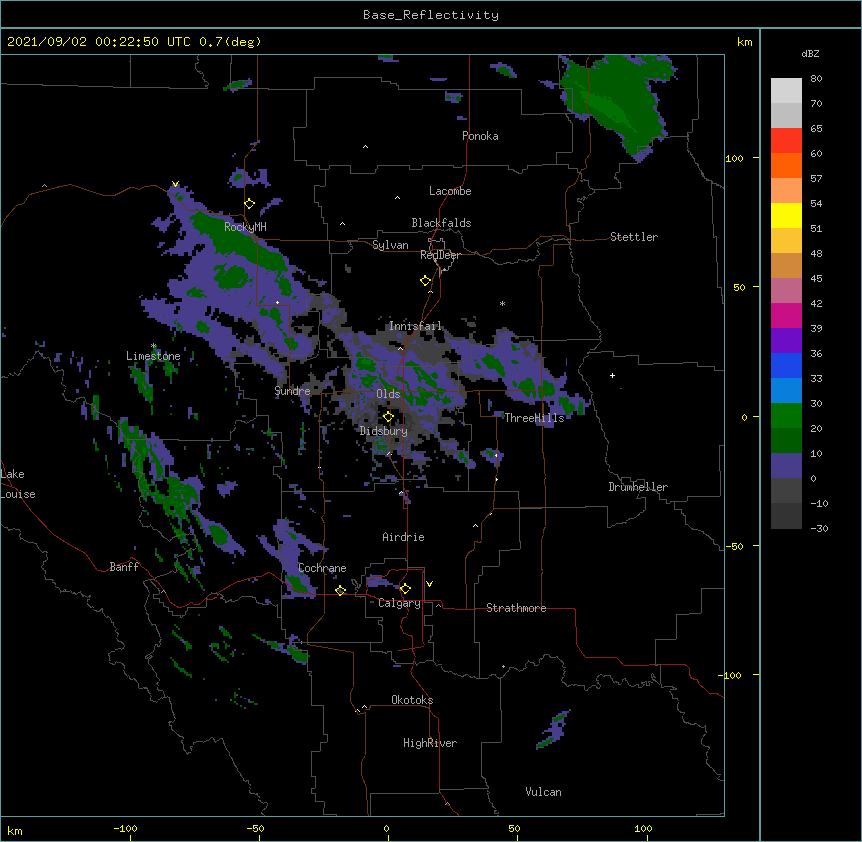Click the ThreeHills city label
862x842 pixels.
[x=534, y=418]
